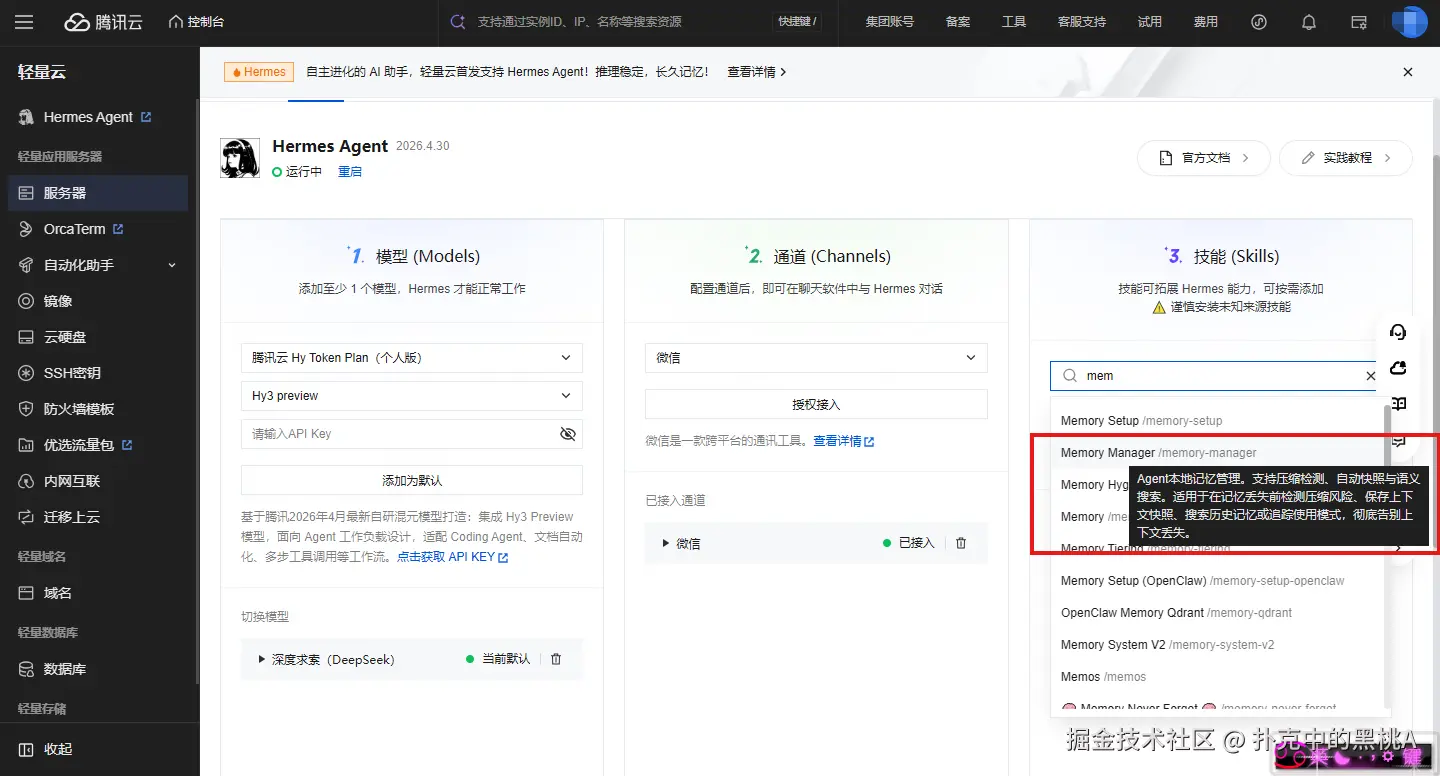Image resolution: width=1440 pixels, height=776 pixels.
Task: Select Memory Setup (OpenClaw) skill
Action: [1217, 581]
